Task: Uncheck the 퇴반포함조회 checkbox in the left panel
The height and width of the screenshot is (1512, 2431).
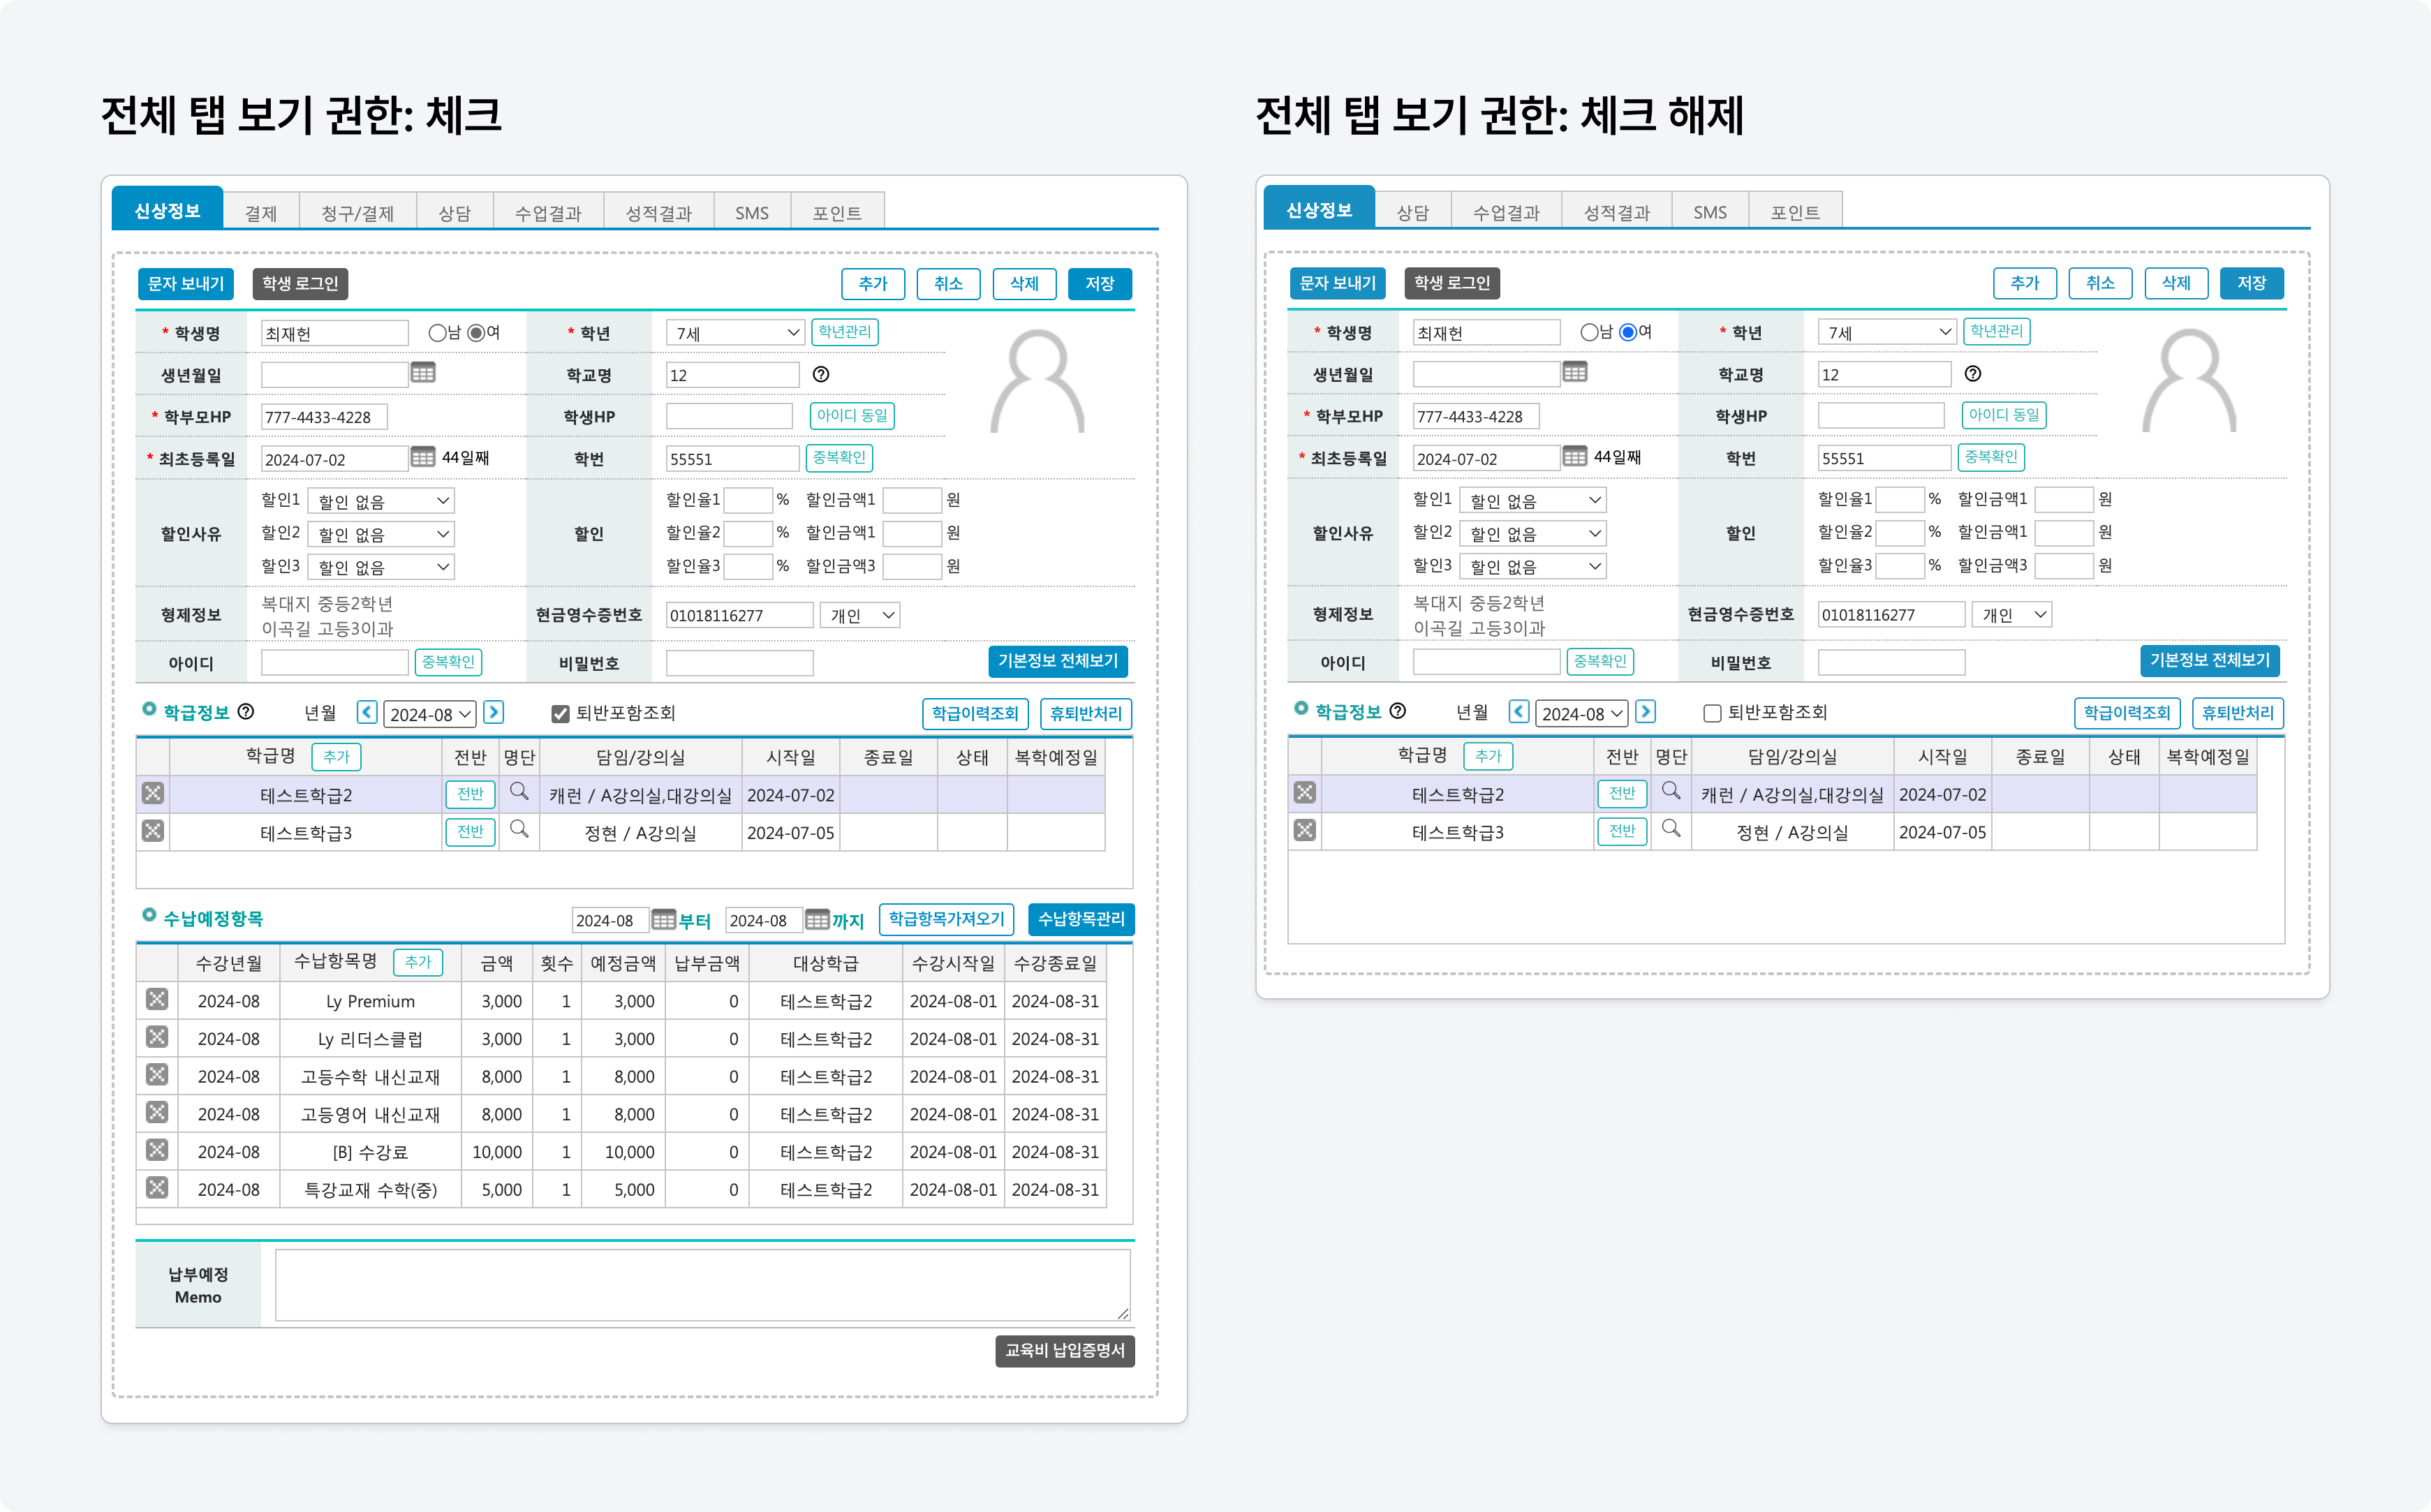Action: pyautogui.click(x=560, y=713)
